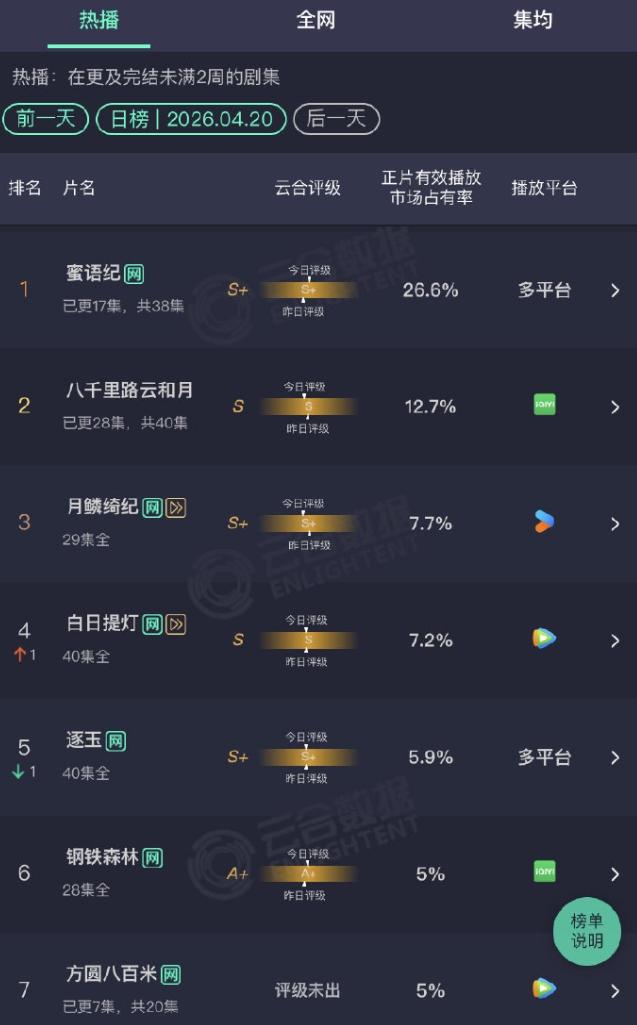This screenshot has height=1025, width=637.
Task: Click the 网 badge next to 蜜语纪
Action: (133, 273)
